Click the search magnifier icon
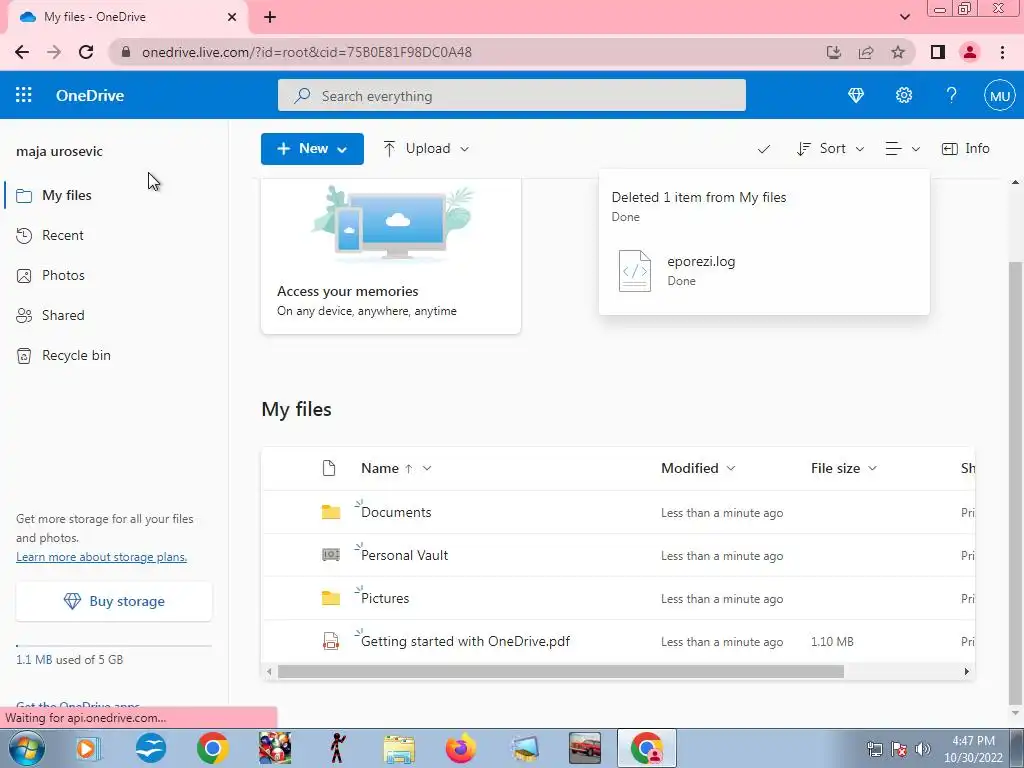The image size is (1024, 768). (x=302, y=96)
